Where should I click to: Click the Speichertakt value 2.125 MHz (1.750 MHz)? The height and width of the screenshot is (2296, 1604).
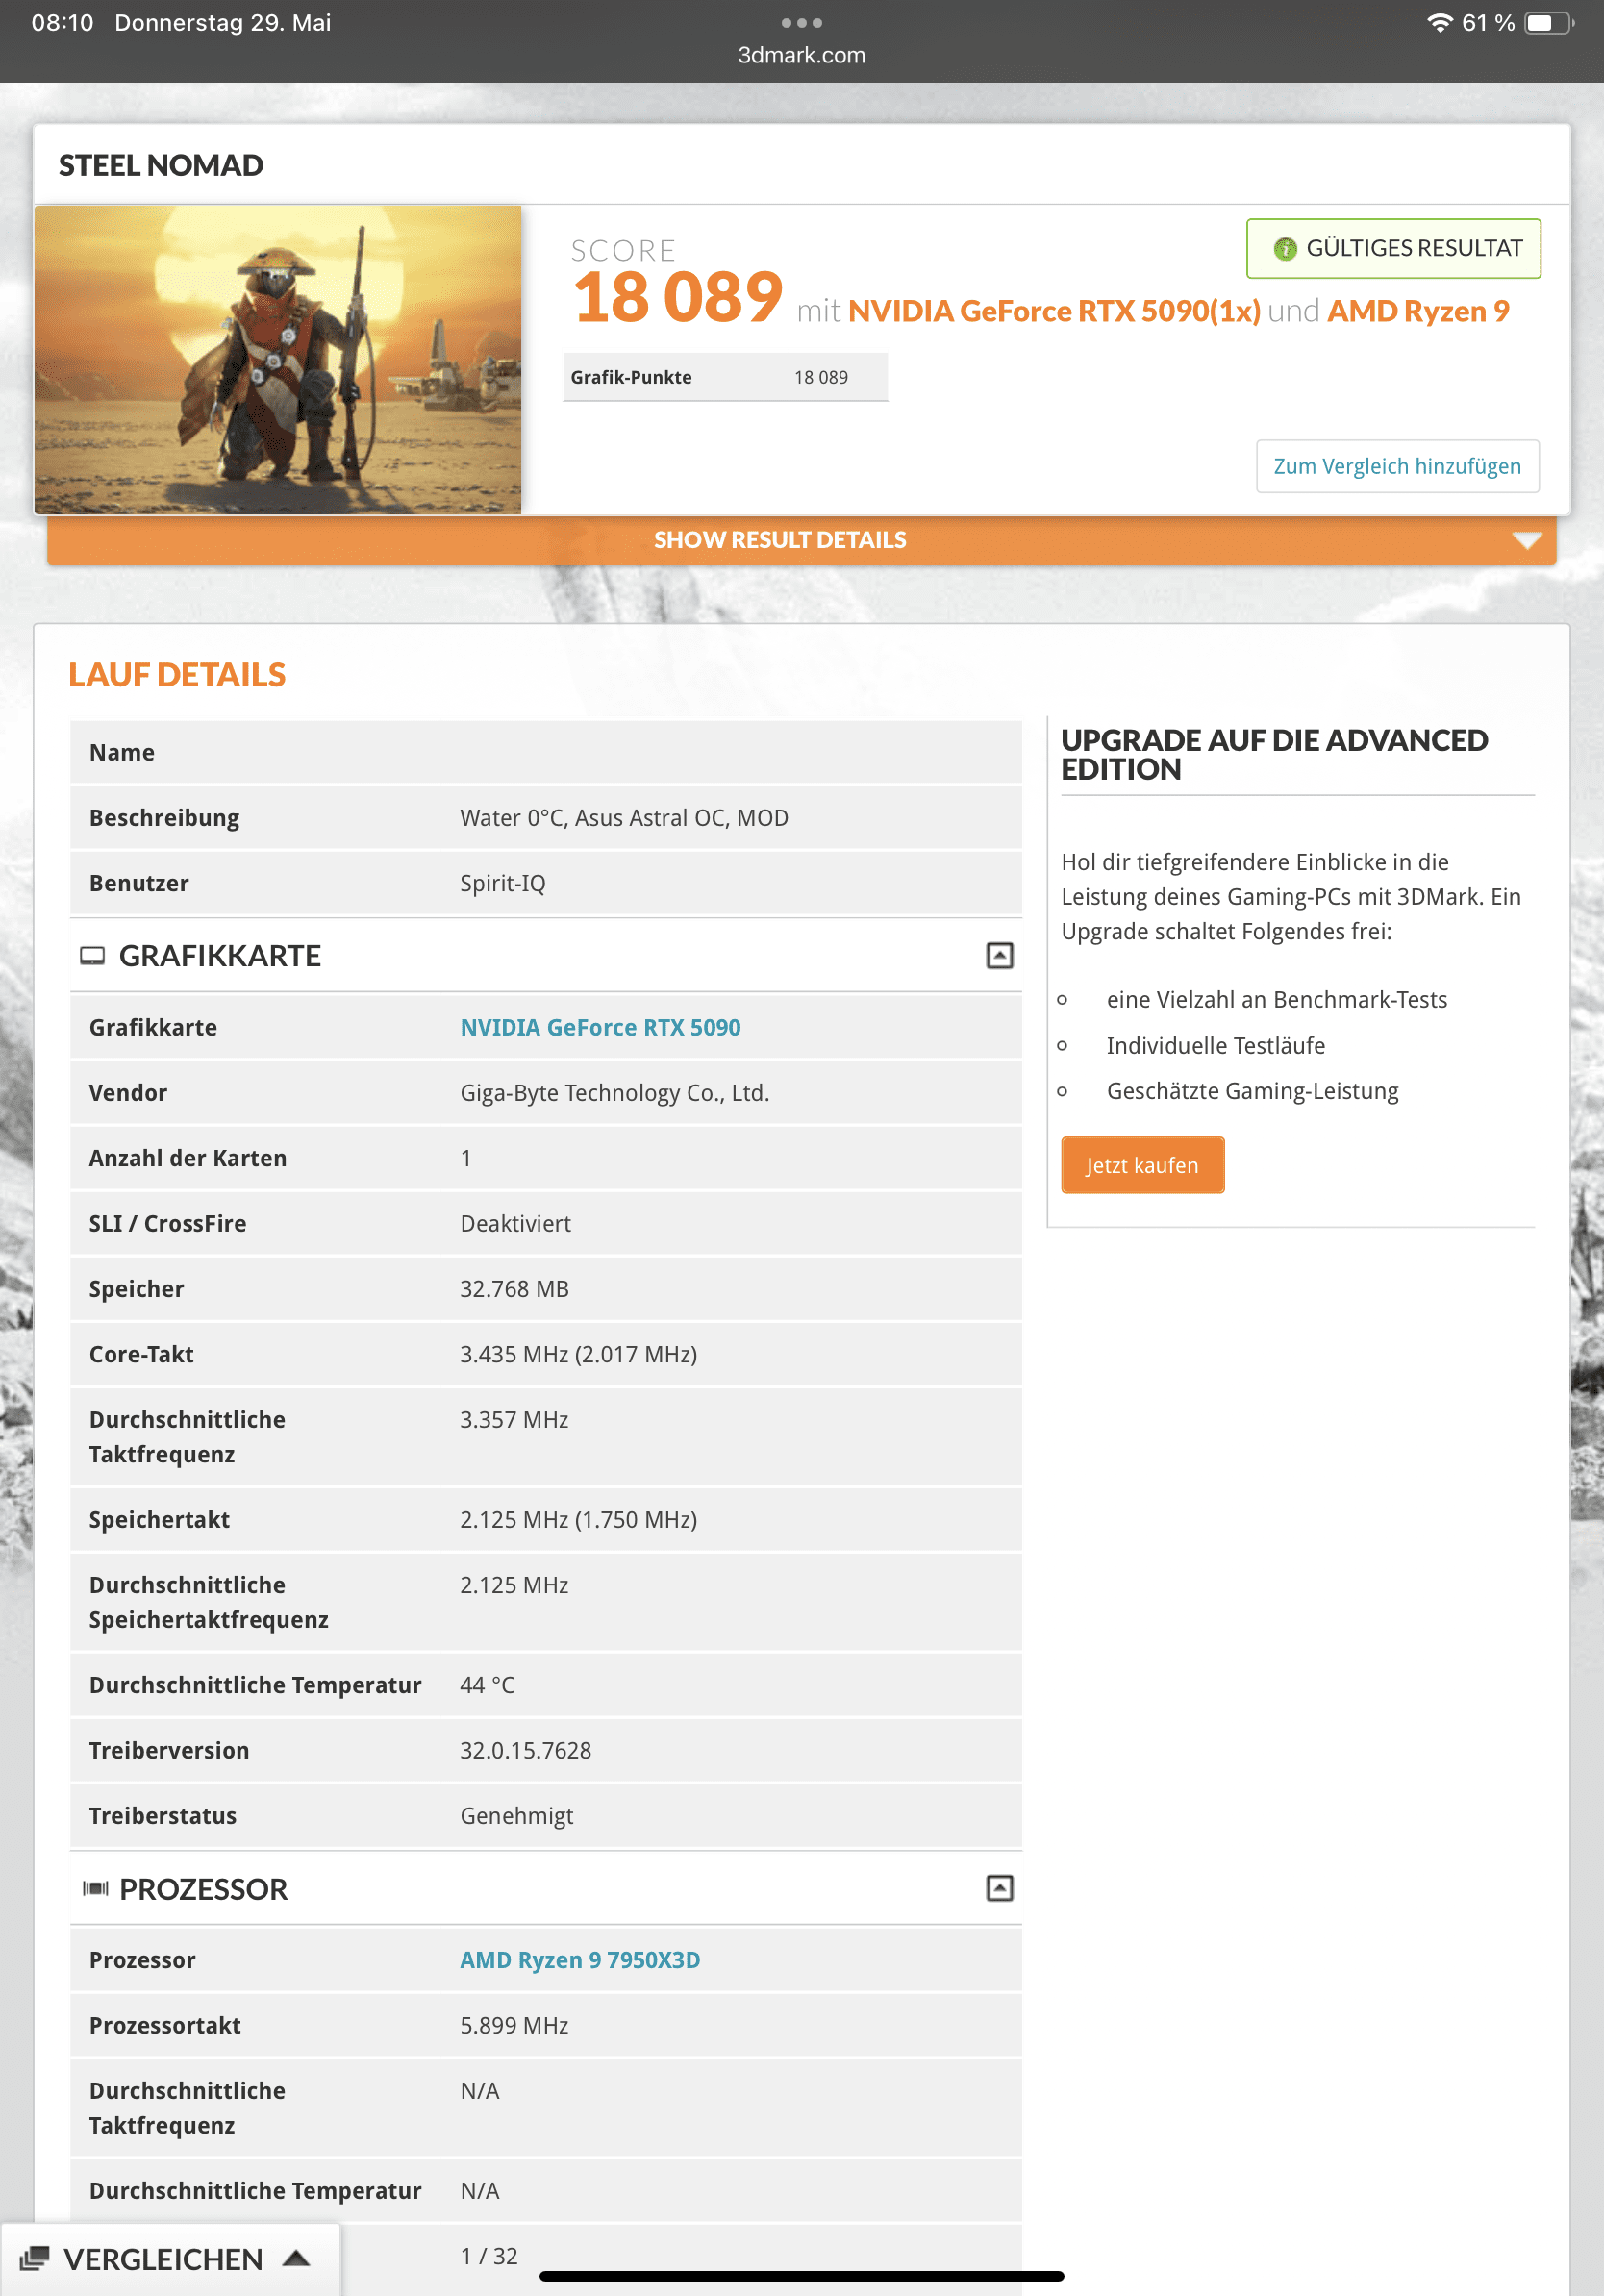tap(579, 1519)
